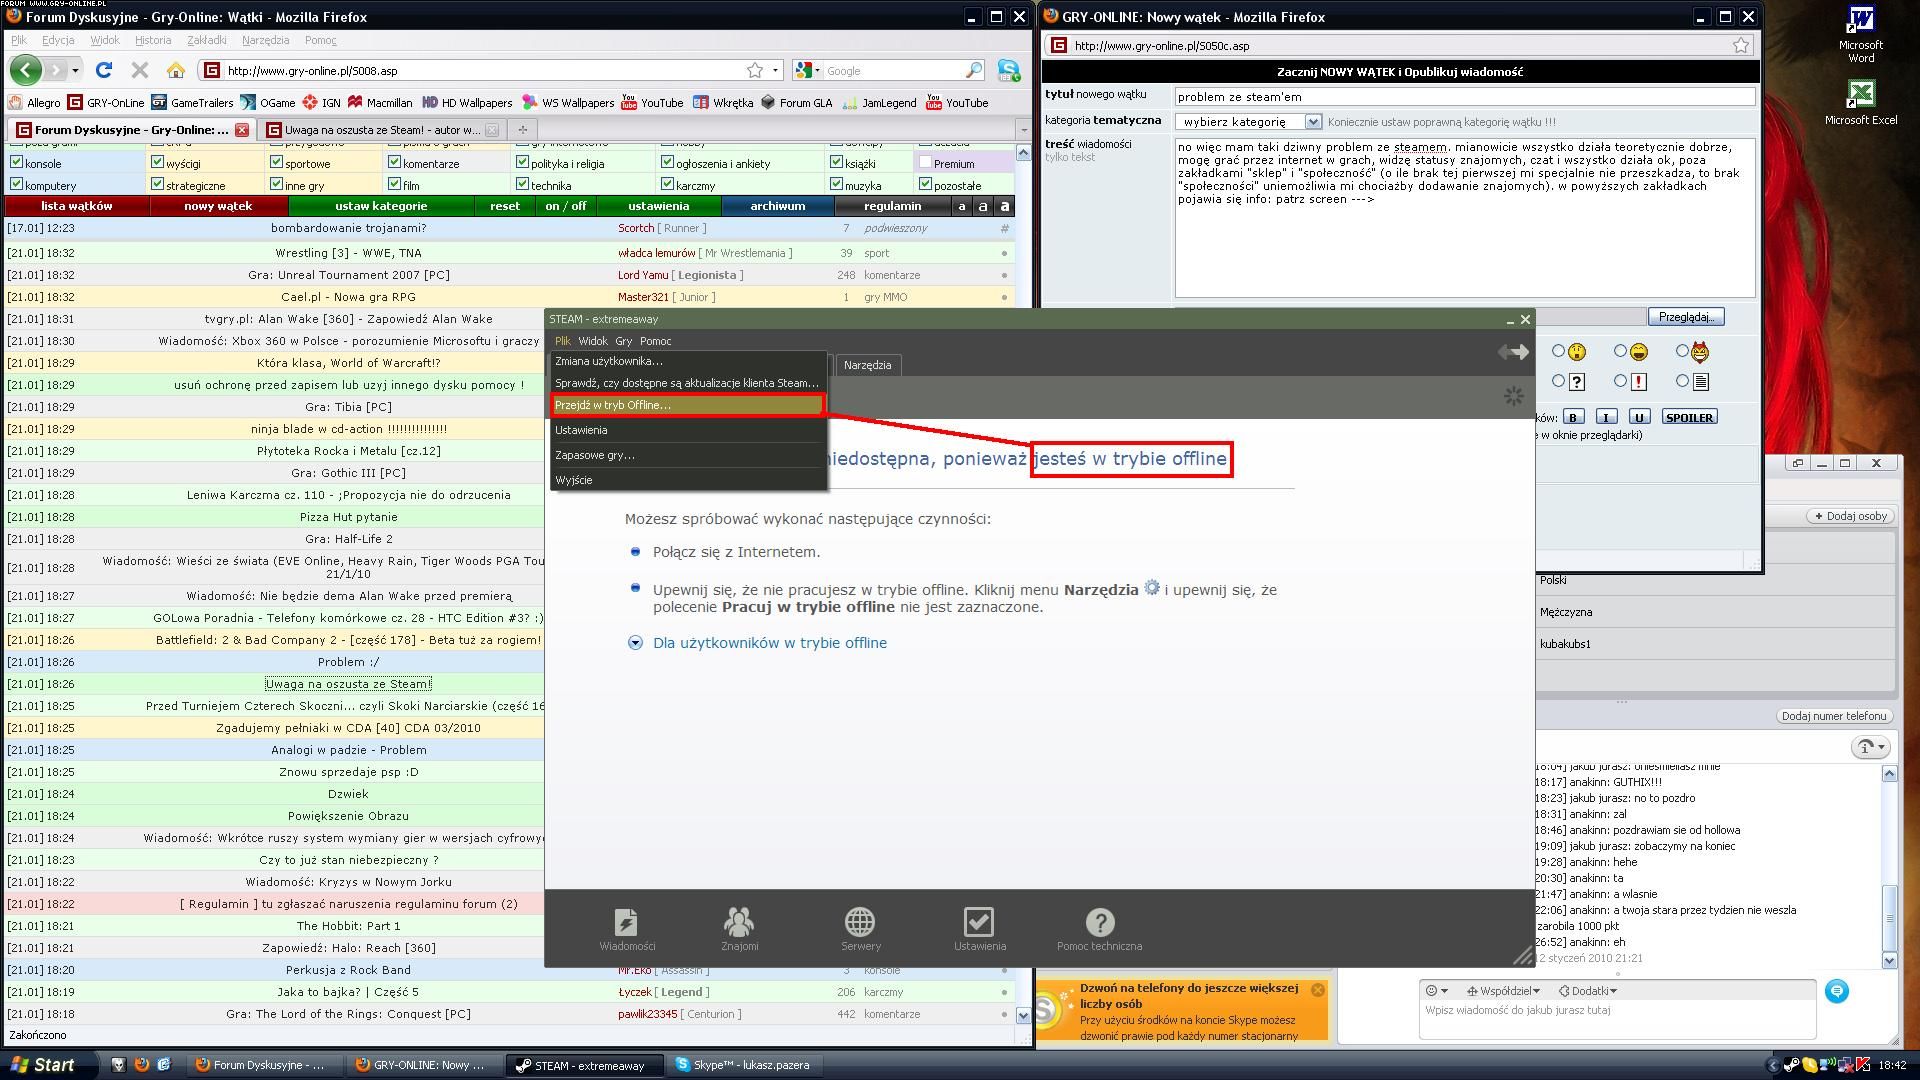1920x1080 pixels.
Task: Open Steam Wiadomości bottom icon
Action: [627, 929]
